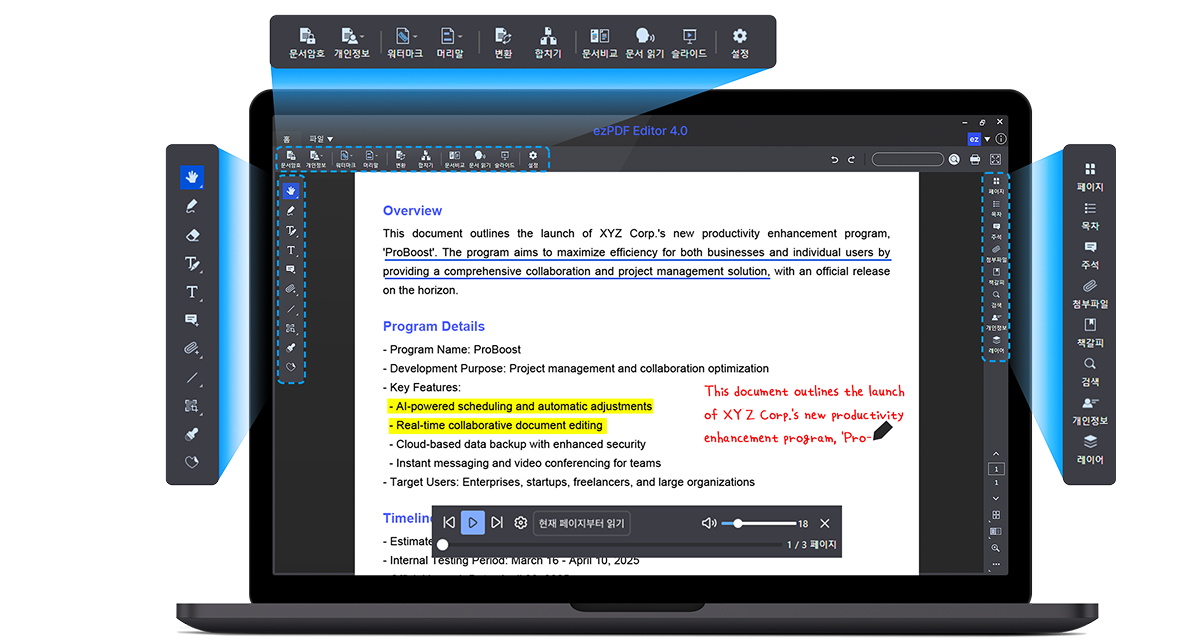Click the undo arrow in the app toolbar
The image size is (1200, 640).
pyautogui.click(x=836, y=159)
